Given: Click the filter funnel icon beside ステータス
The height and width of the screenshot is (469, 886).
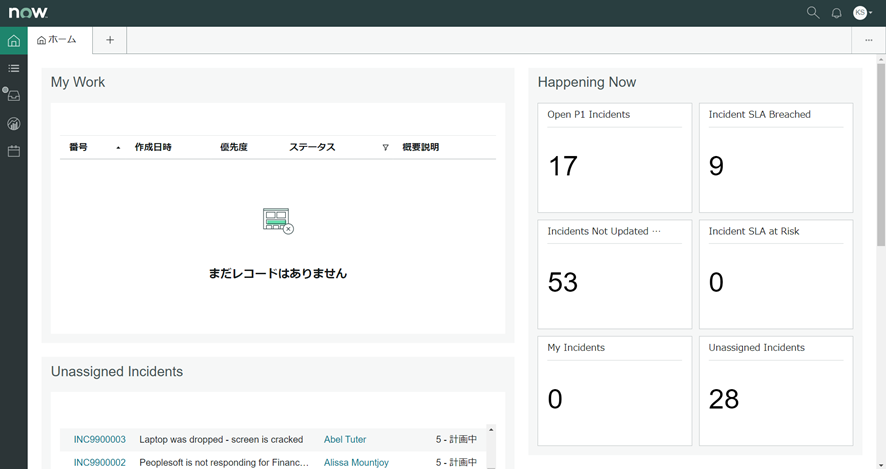Looking at the screenshot, I should click(385, 147).
